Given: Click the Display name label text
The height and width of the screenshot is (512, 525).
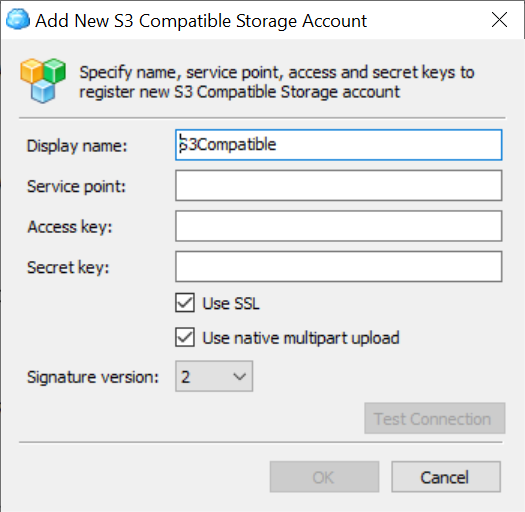Looking at the screenshot, I should [77, 146].
